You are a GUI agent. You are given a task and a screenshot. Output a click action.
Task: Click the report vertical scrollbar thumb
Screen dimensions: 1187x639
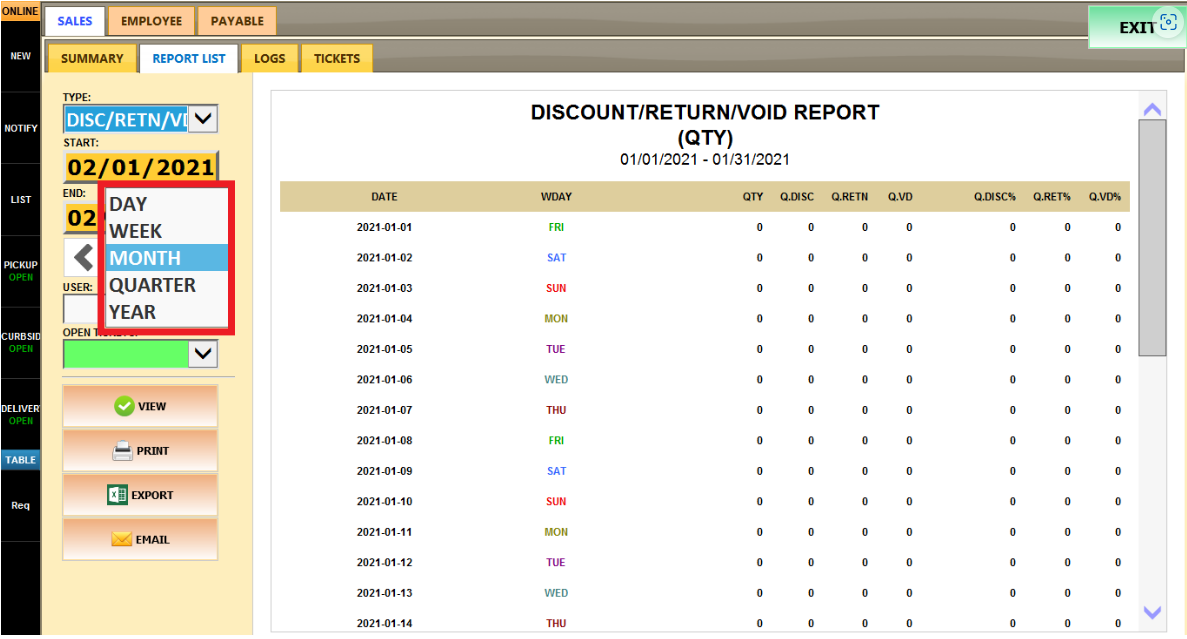pyautogui.click(x=1152, y=237)
